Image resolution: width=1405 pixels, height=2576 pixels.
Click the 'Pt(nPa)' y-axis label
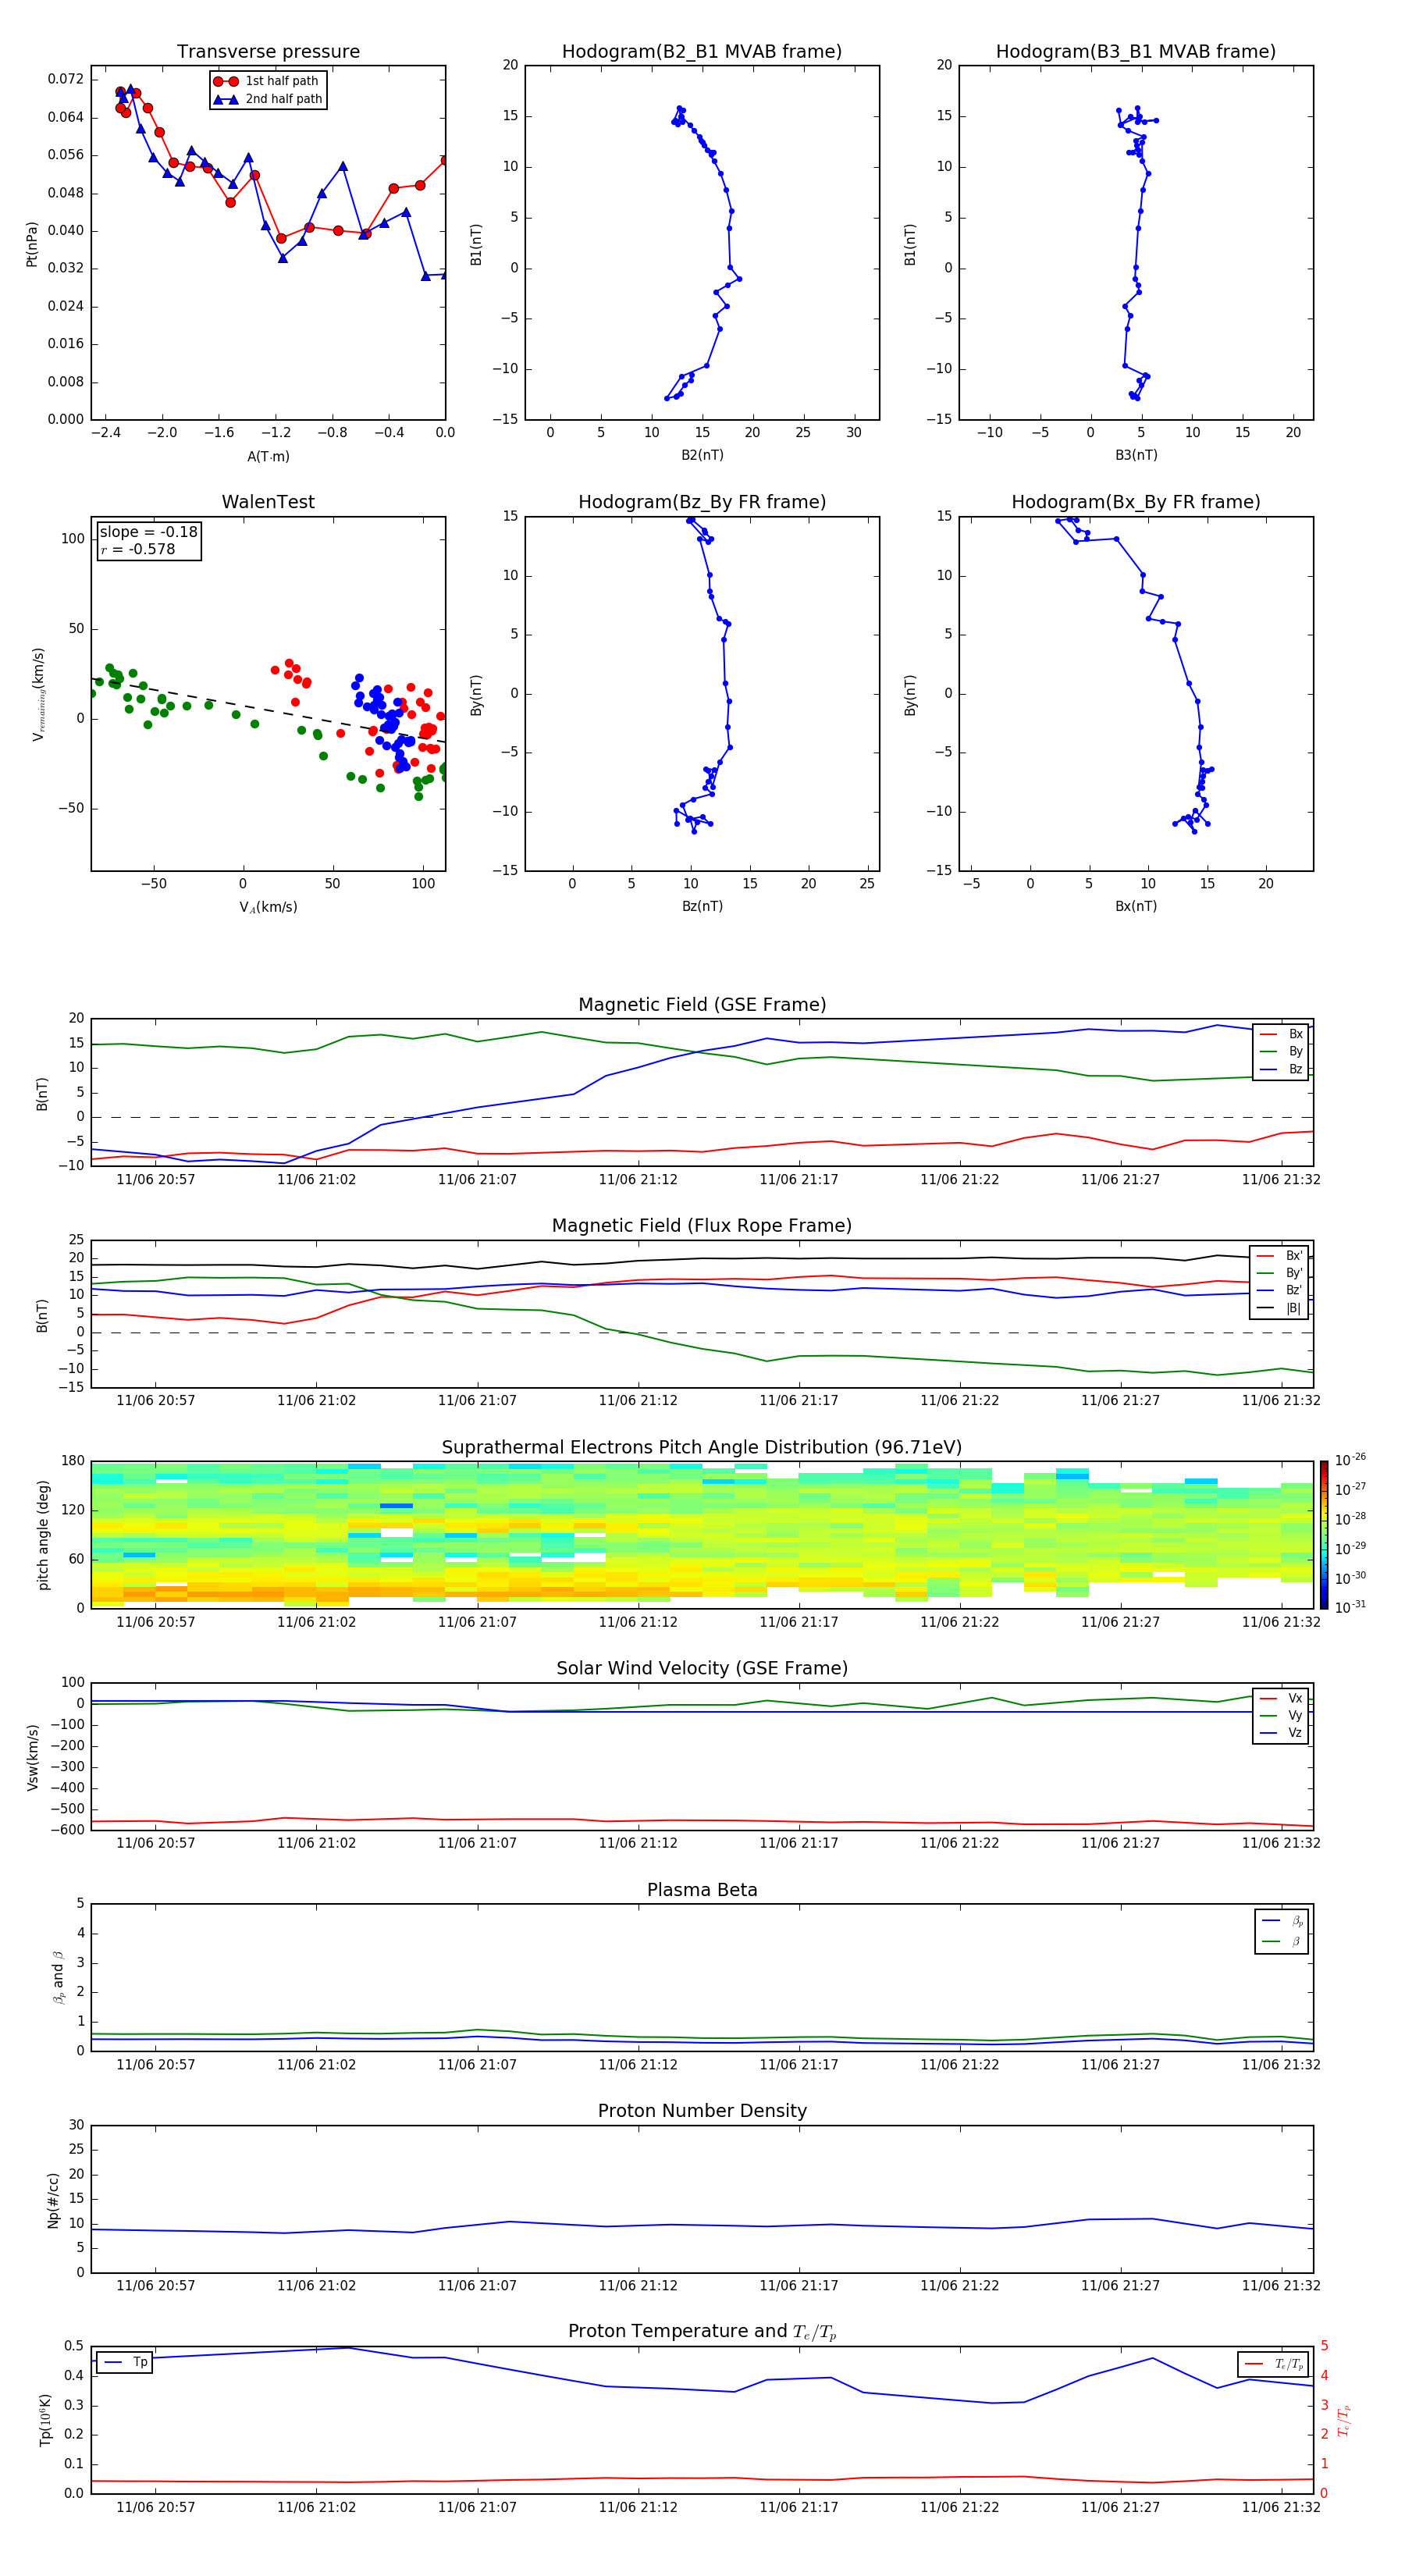point(32,243)
